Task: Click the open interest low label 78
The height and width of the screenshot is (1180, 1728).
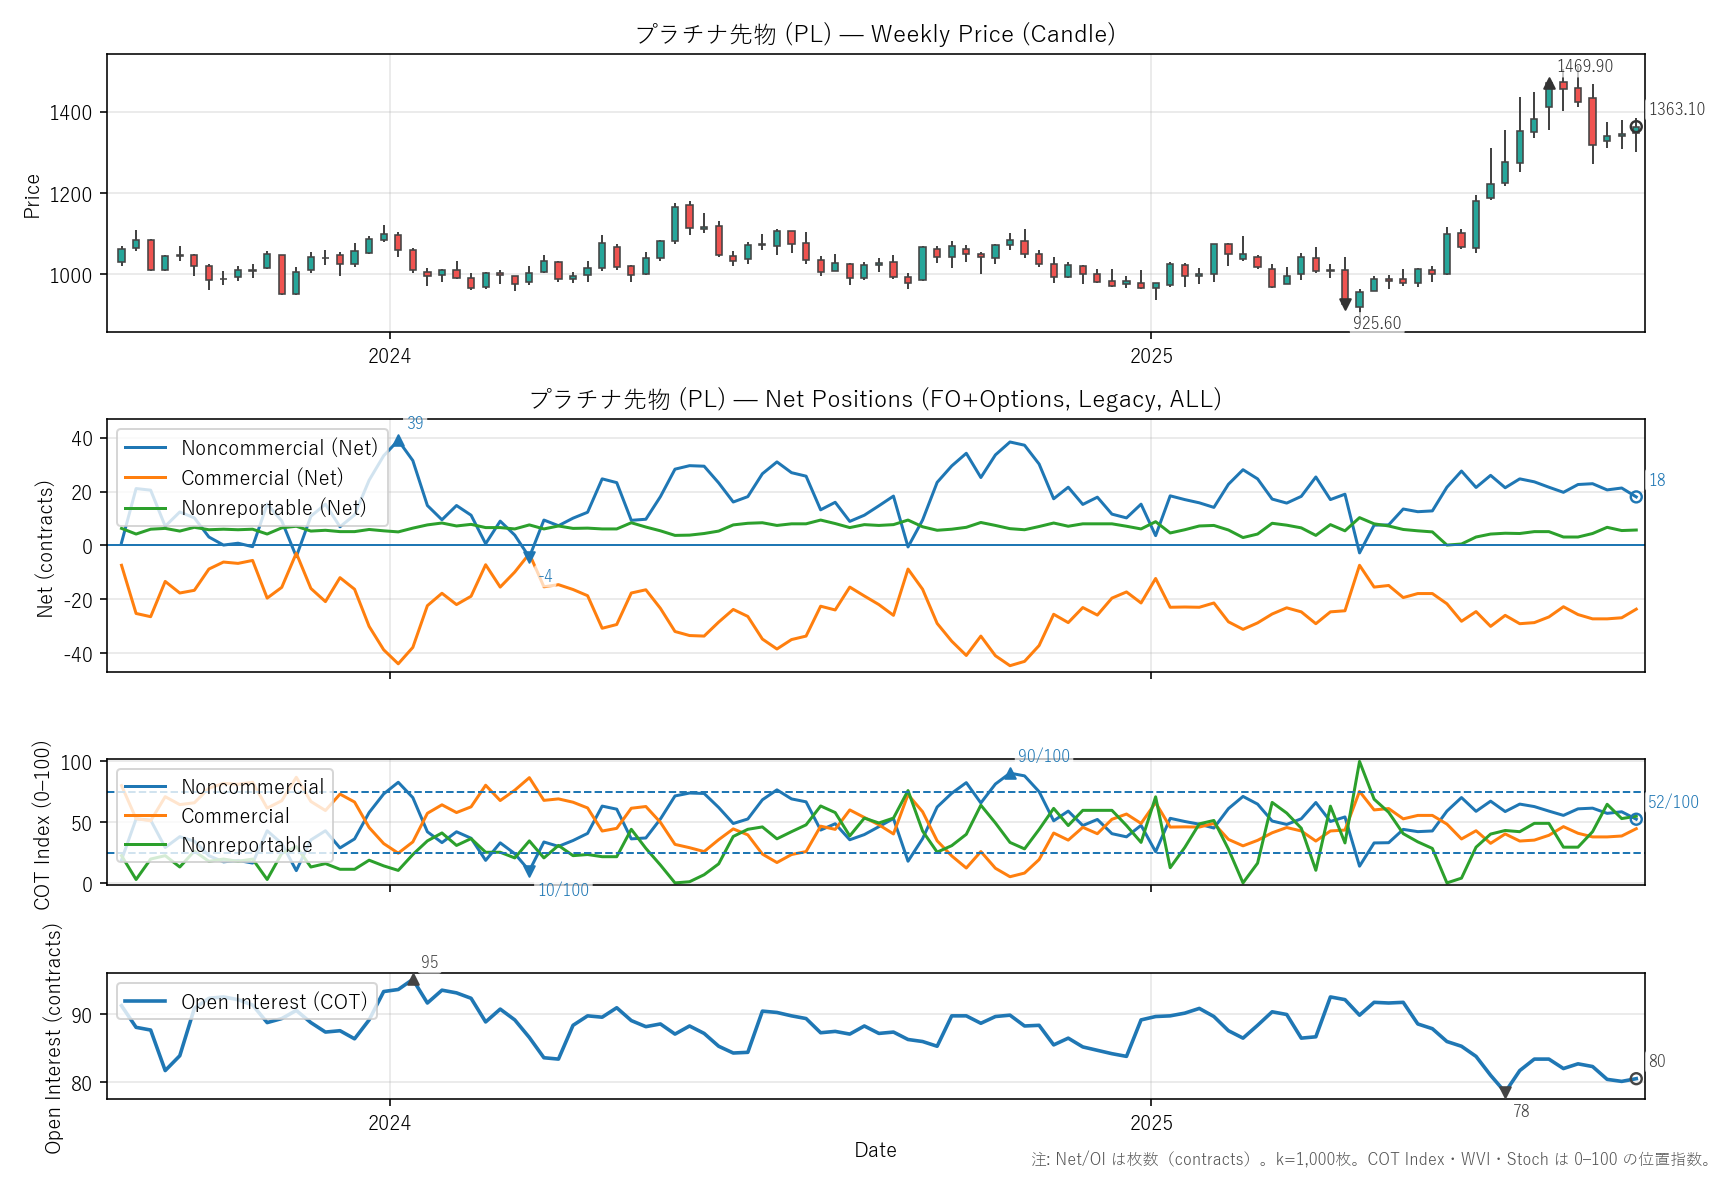Action: (1521, 1111)
